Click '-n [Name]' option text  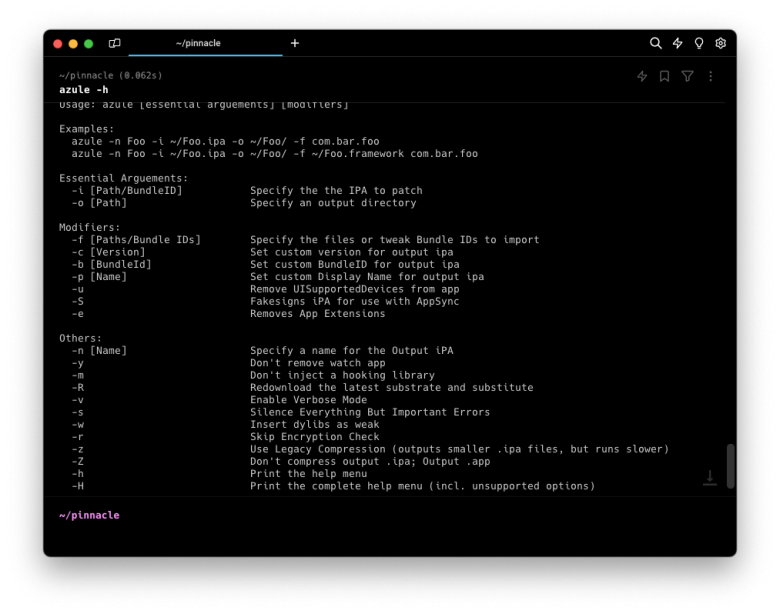tap(99, 351)
